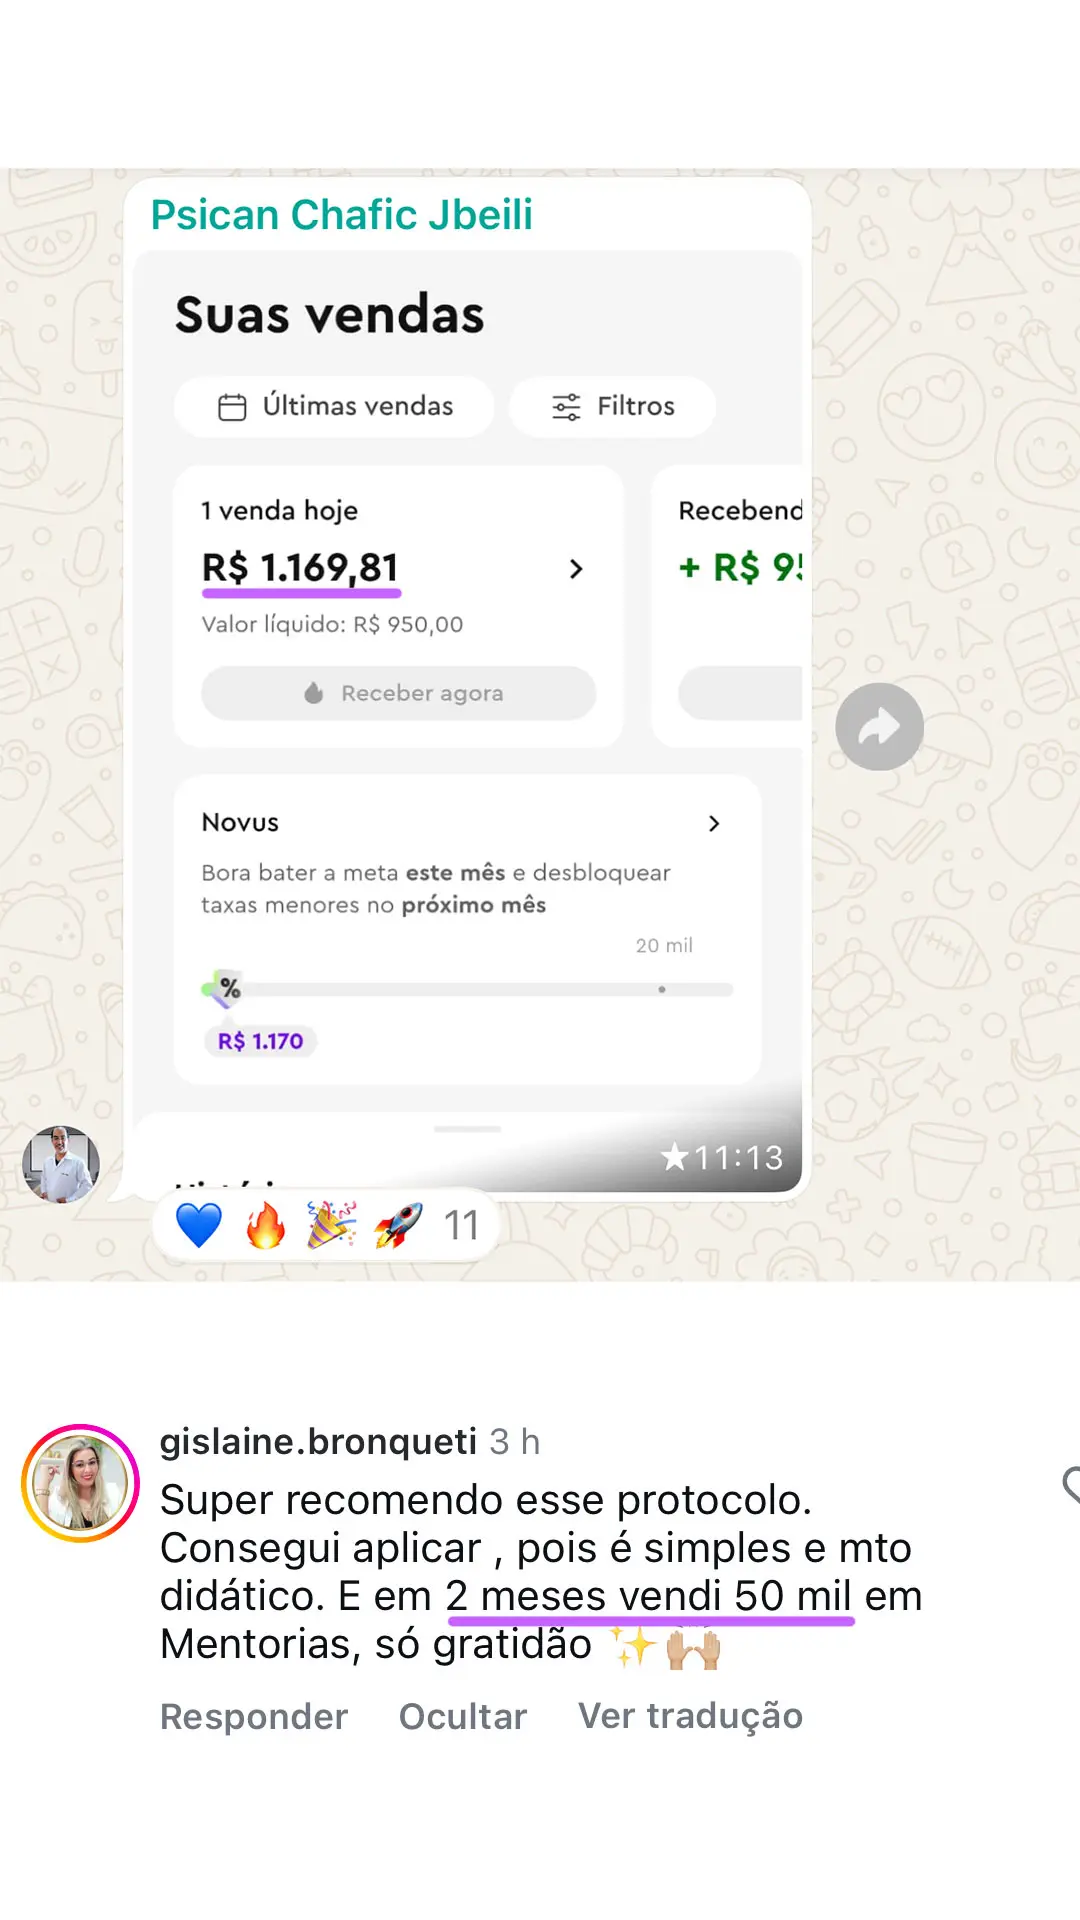This screenshot has width=1080, height=1920.
Task: Tap the sliders icon in Filtros
Action: (566, 407)
